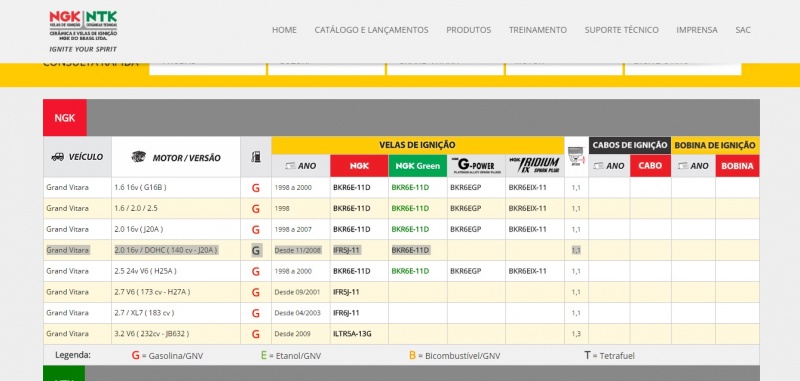The height and width of the screenshot is (381, 800).
Task: Click the G fuel icon in 1.6 / 2.0 / 2.5 row
Action: [256, 209]
